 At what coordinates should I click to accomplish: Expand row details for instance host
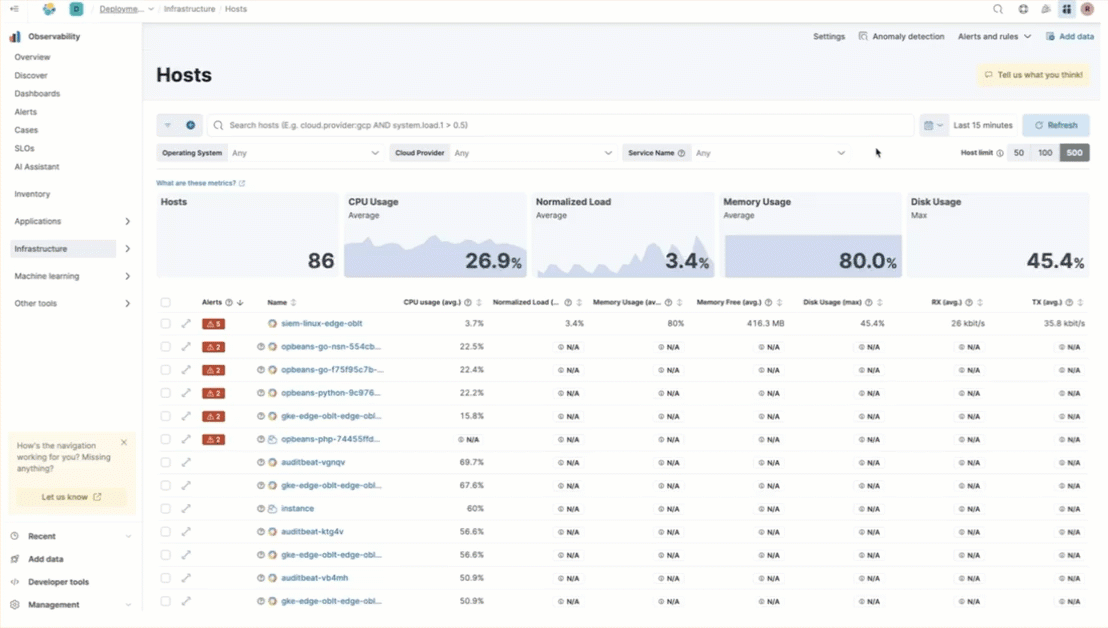pos(186,509)
